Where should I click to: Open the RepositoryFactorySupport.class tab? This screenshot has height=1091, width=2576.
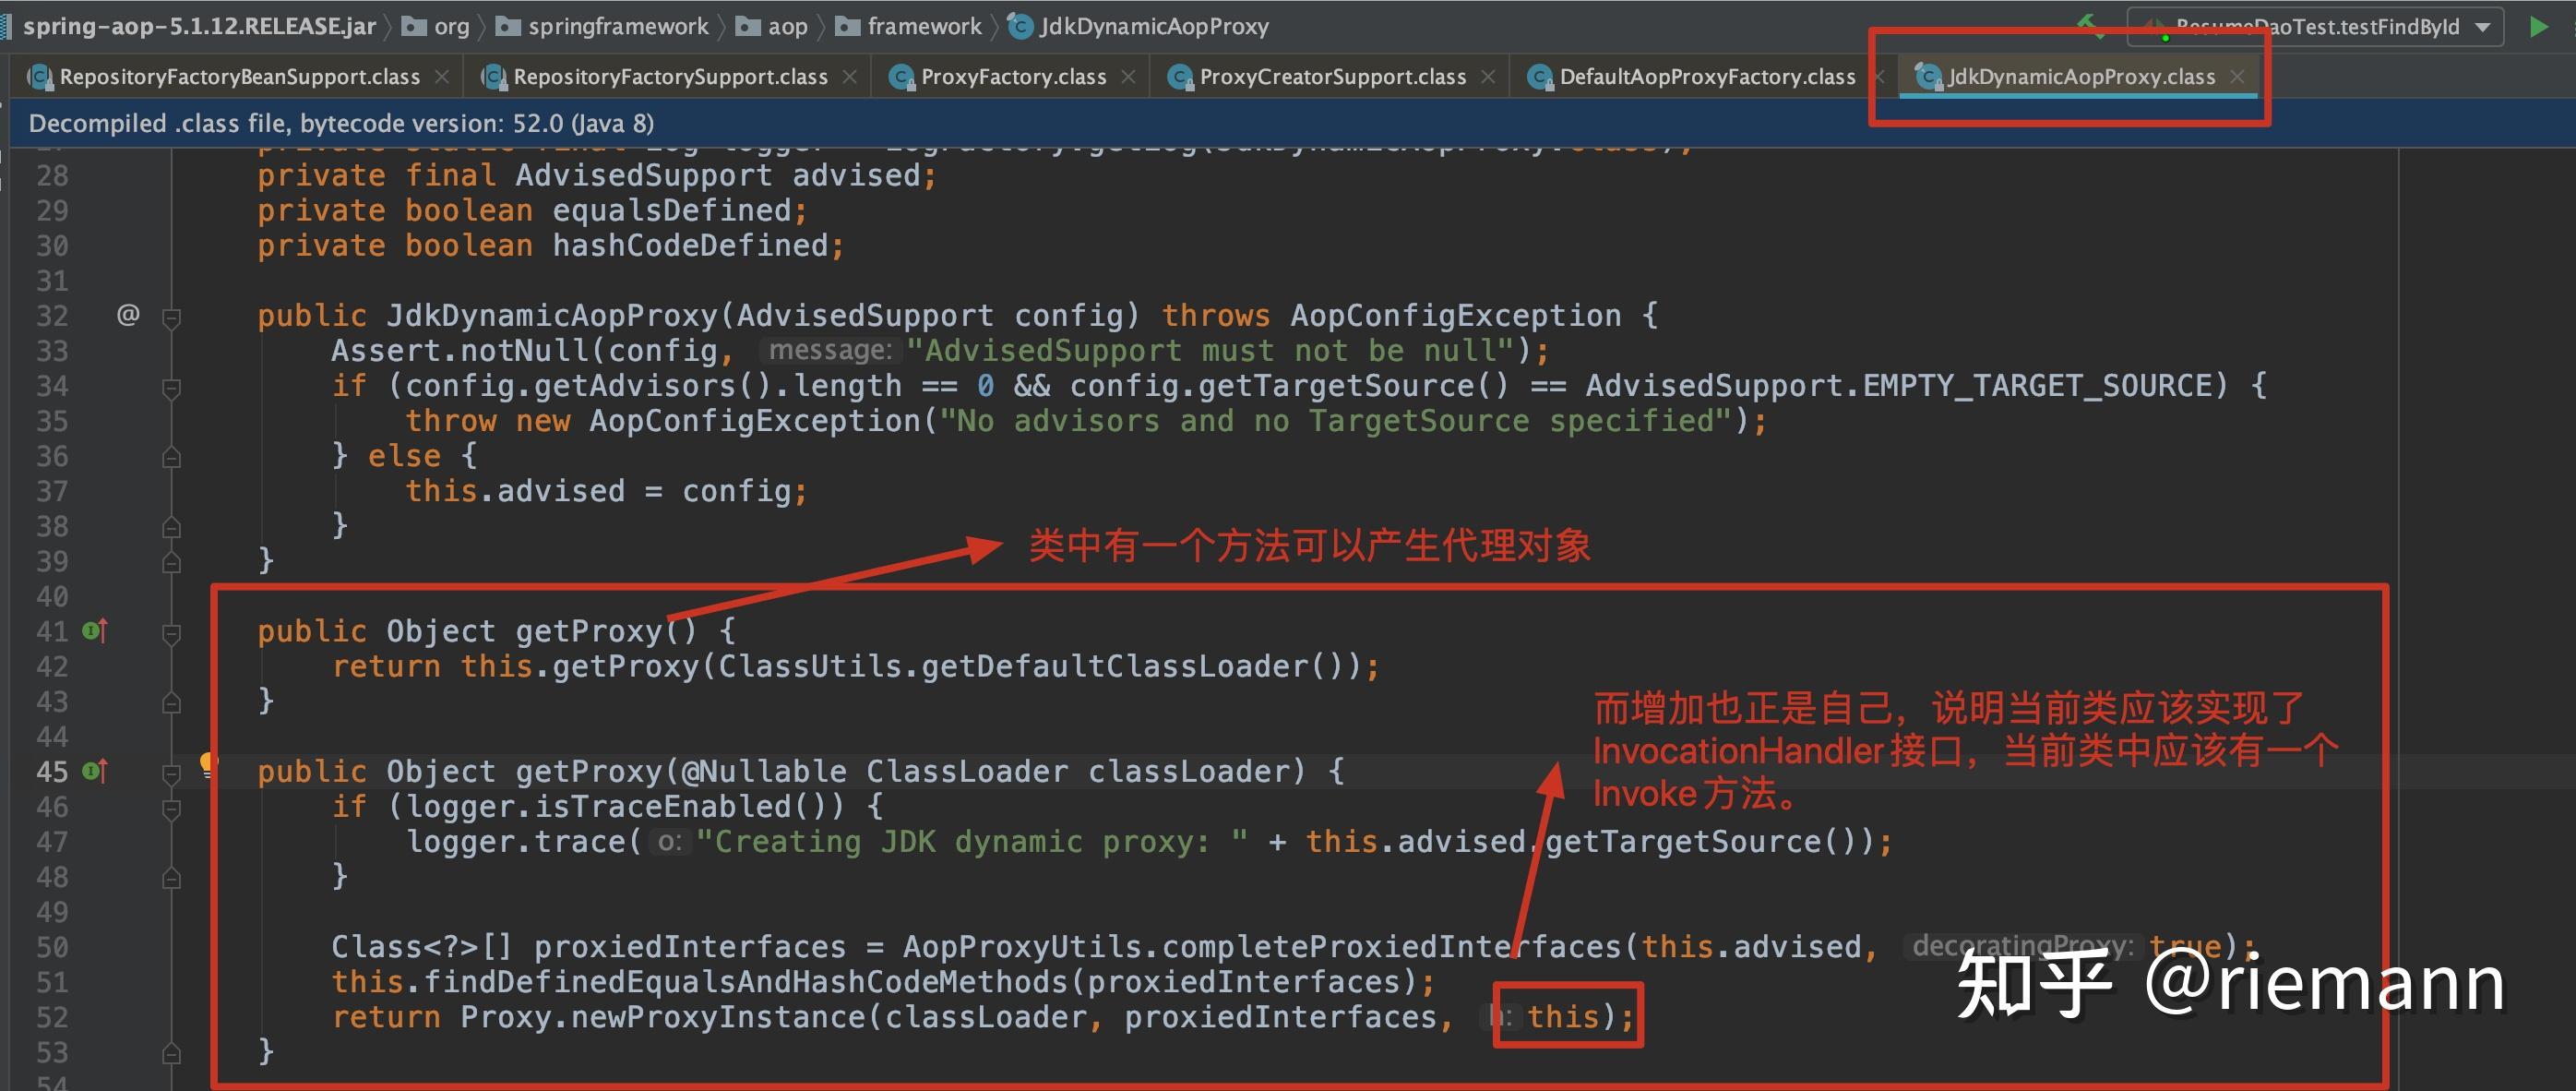670,77
